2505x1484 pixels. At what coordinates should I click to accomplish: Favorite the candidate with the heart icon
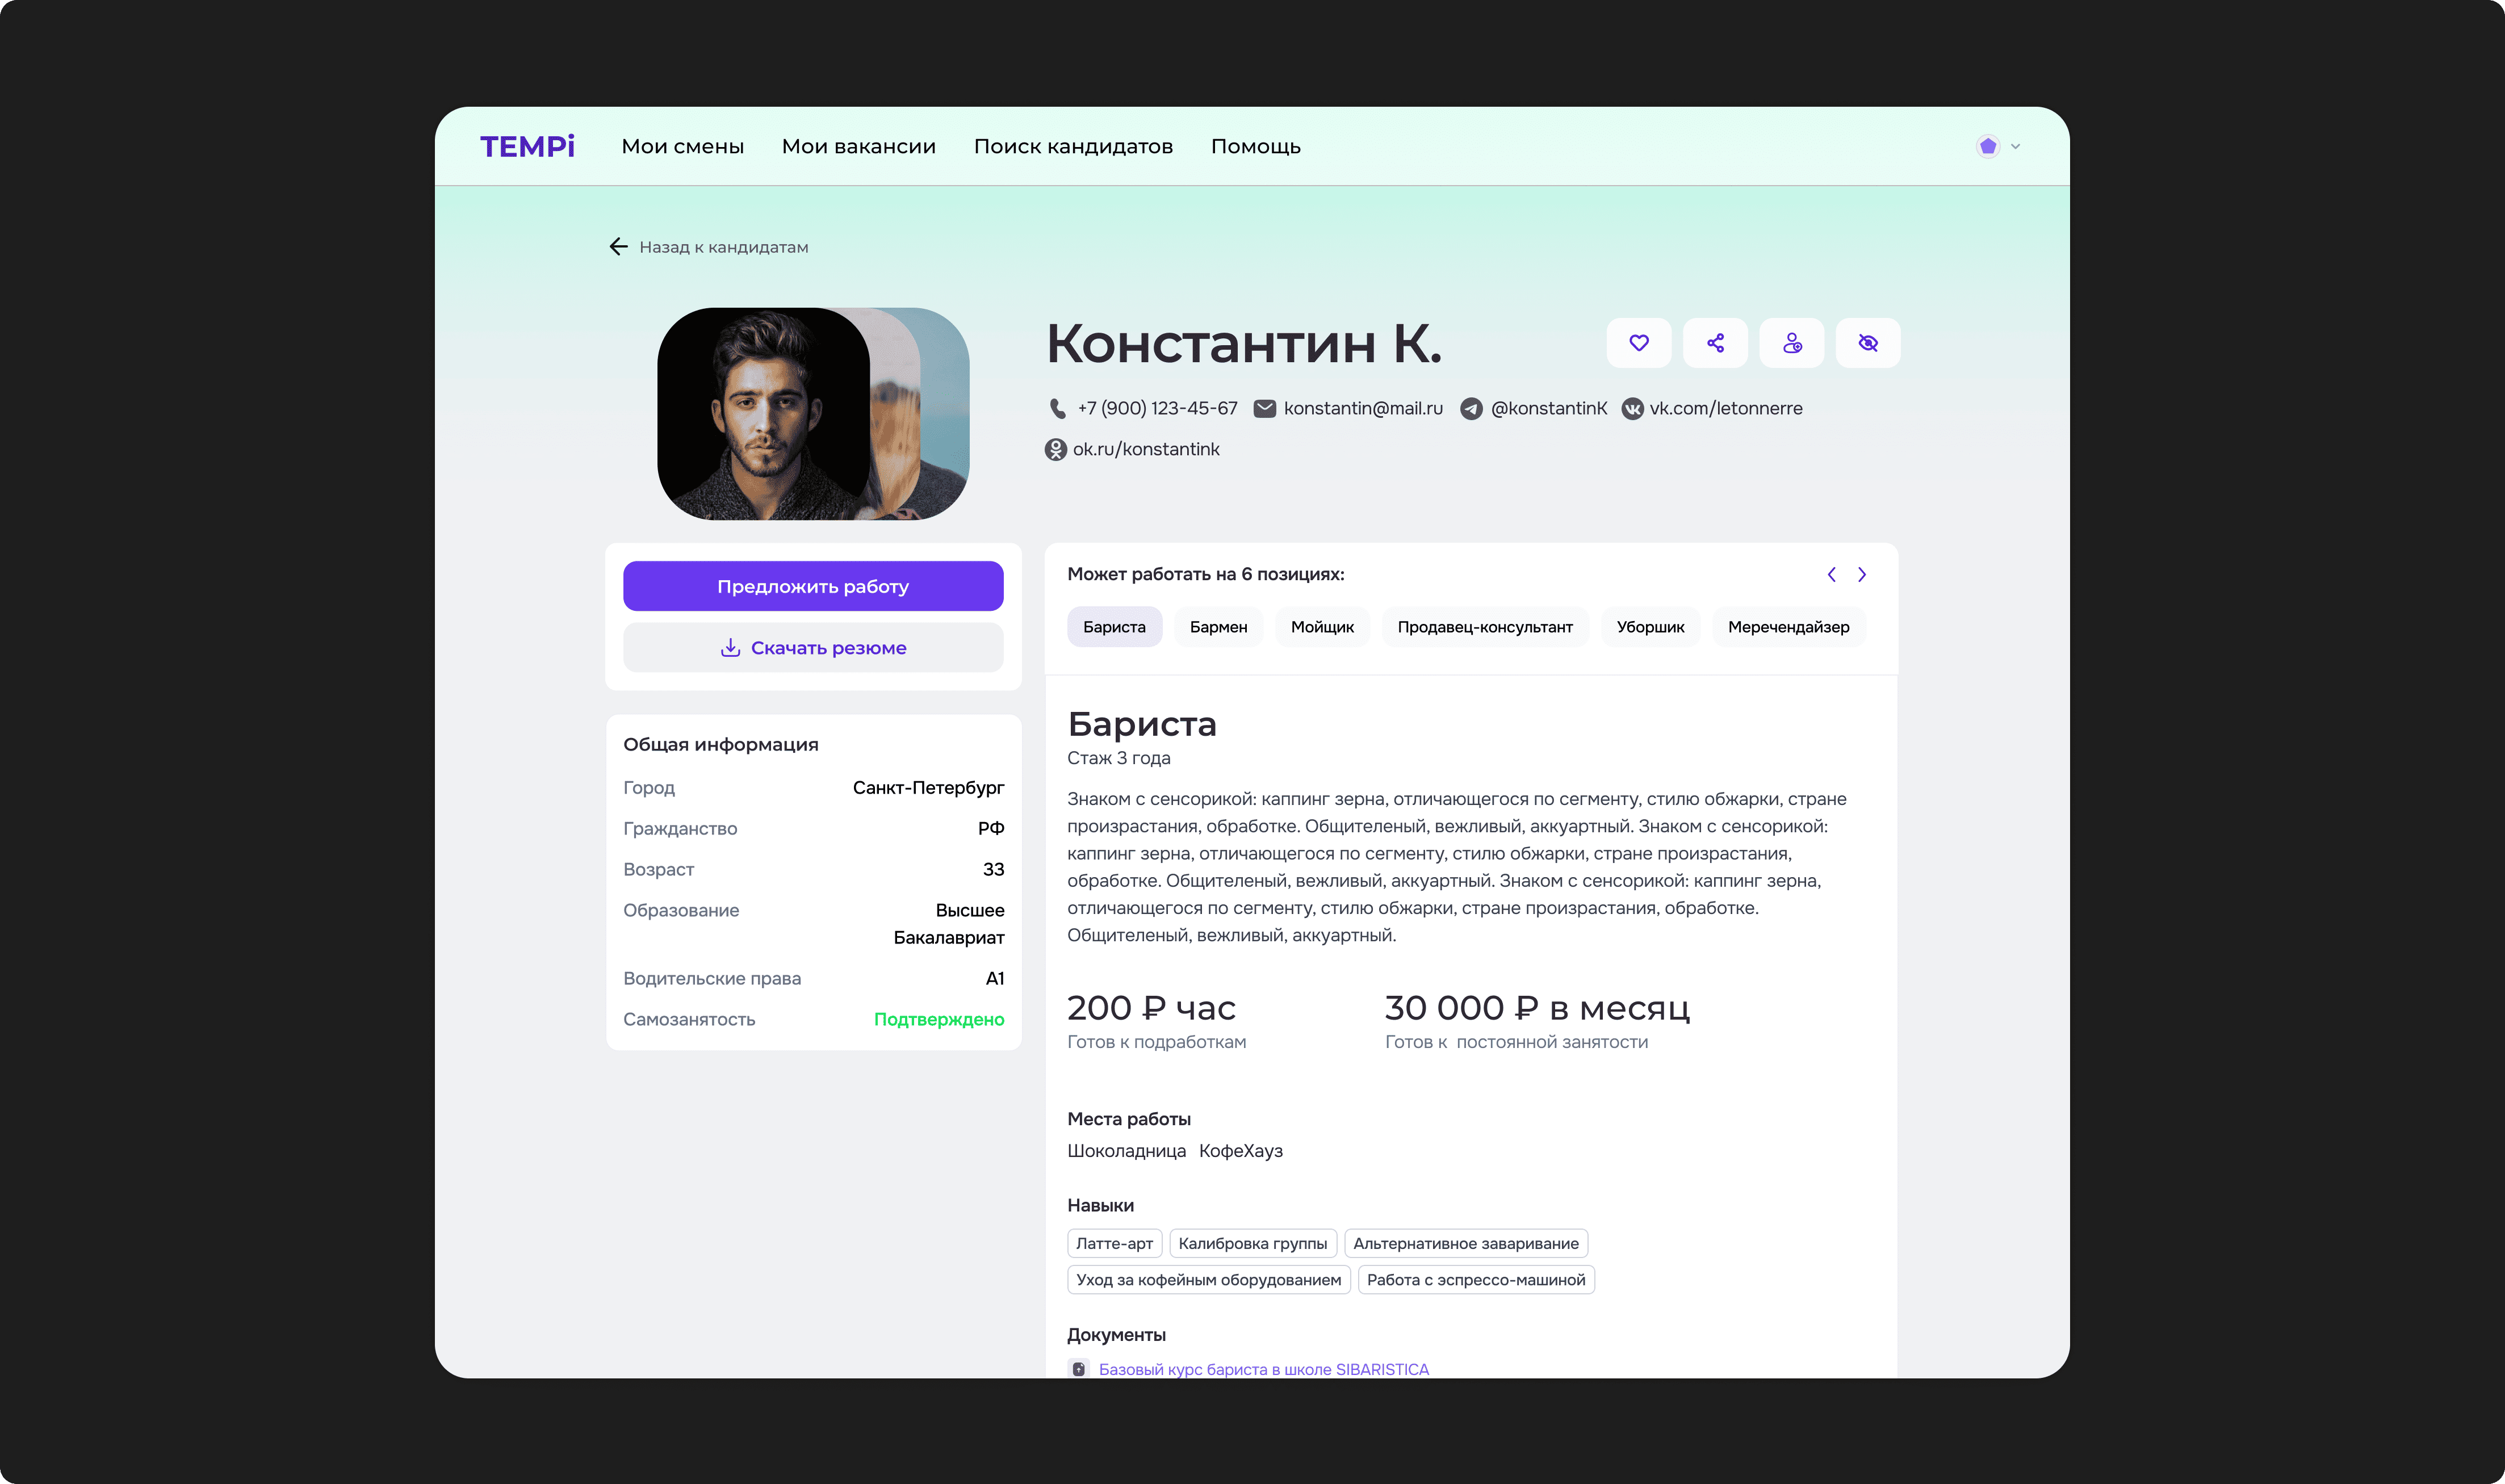pos(1639,343)
